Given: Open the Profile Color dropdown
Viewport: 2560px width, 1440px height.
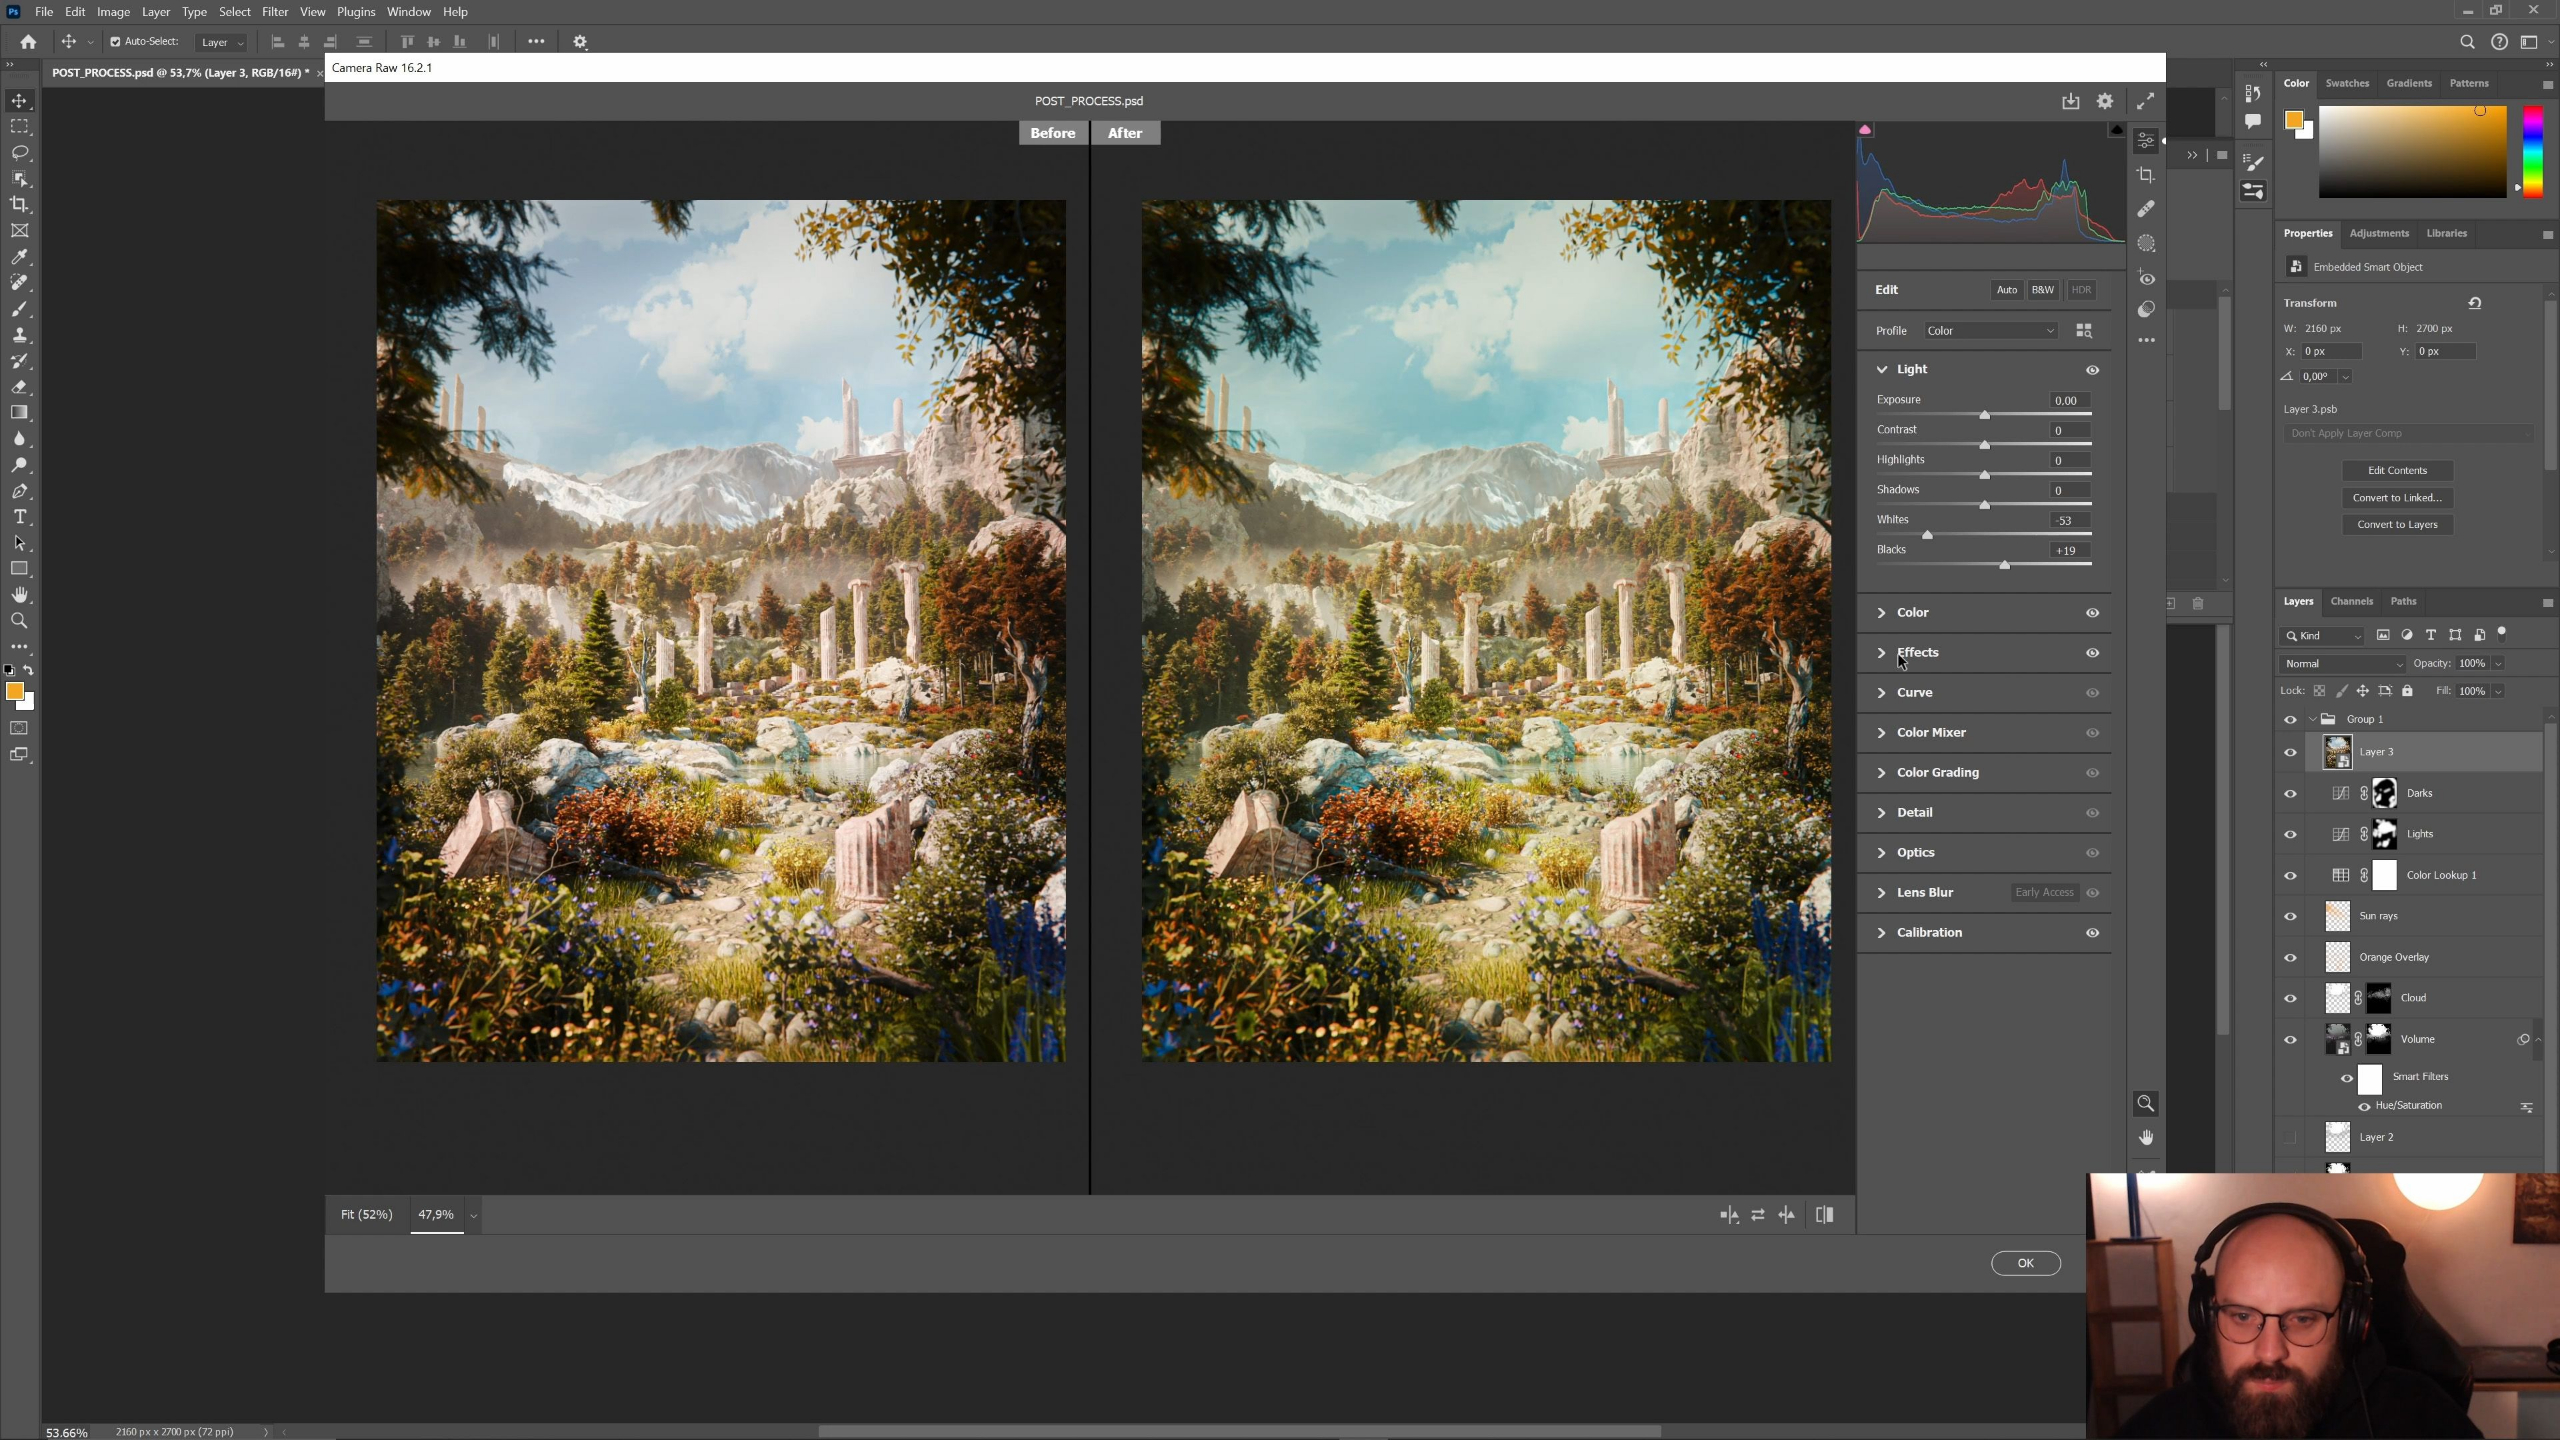Looking at the screenshot, I should point(1990,331).
